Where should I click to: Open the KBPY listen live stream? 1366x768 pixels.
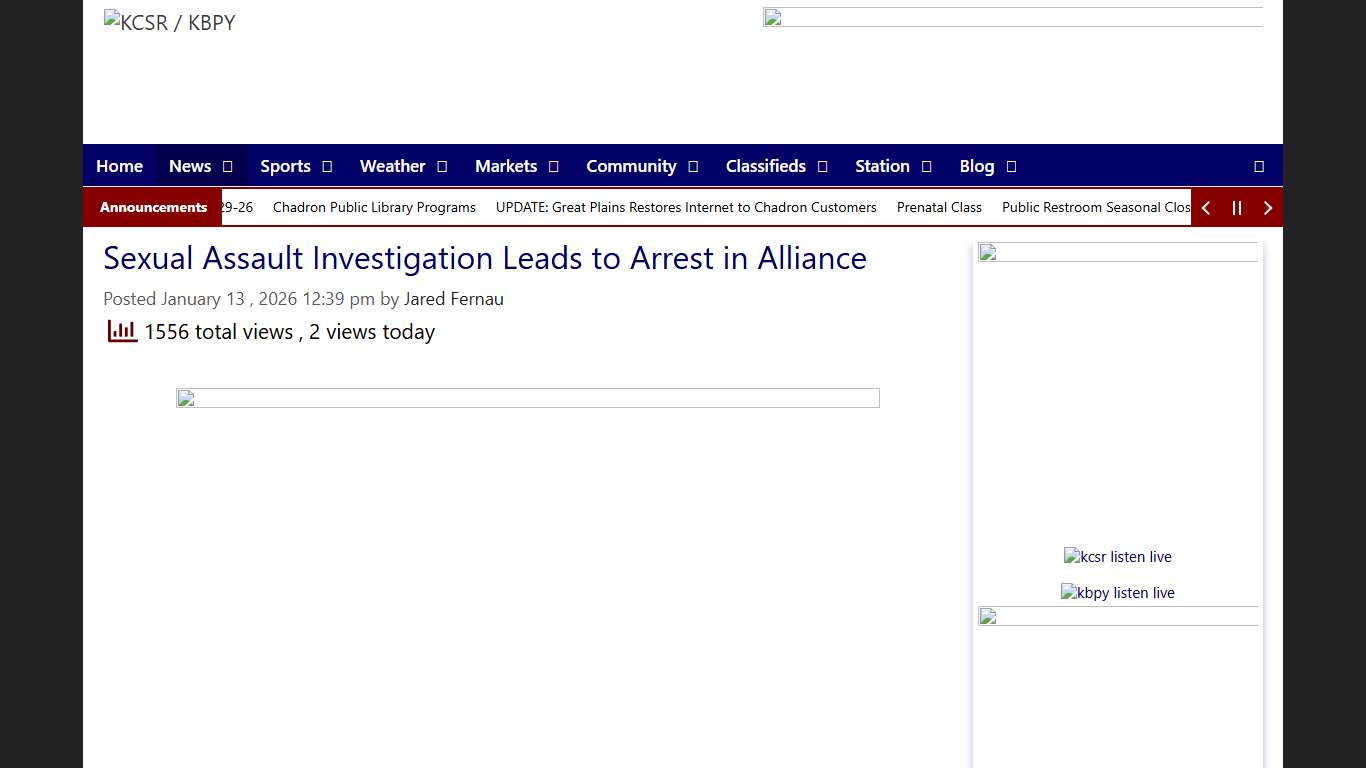point(1117,592)
